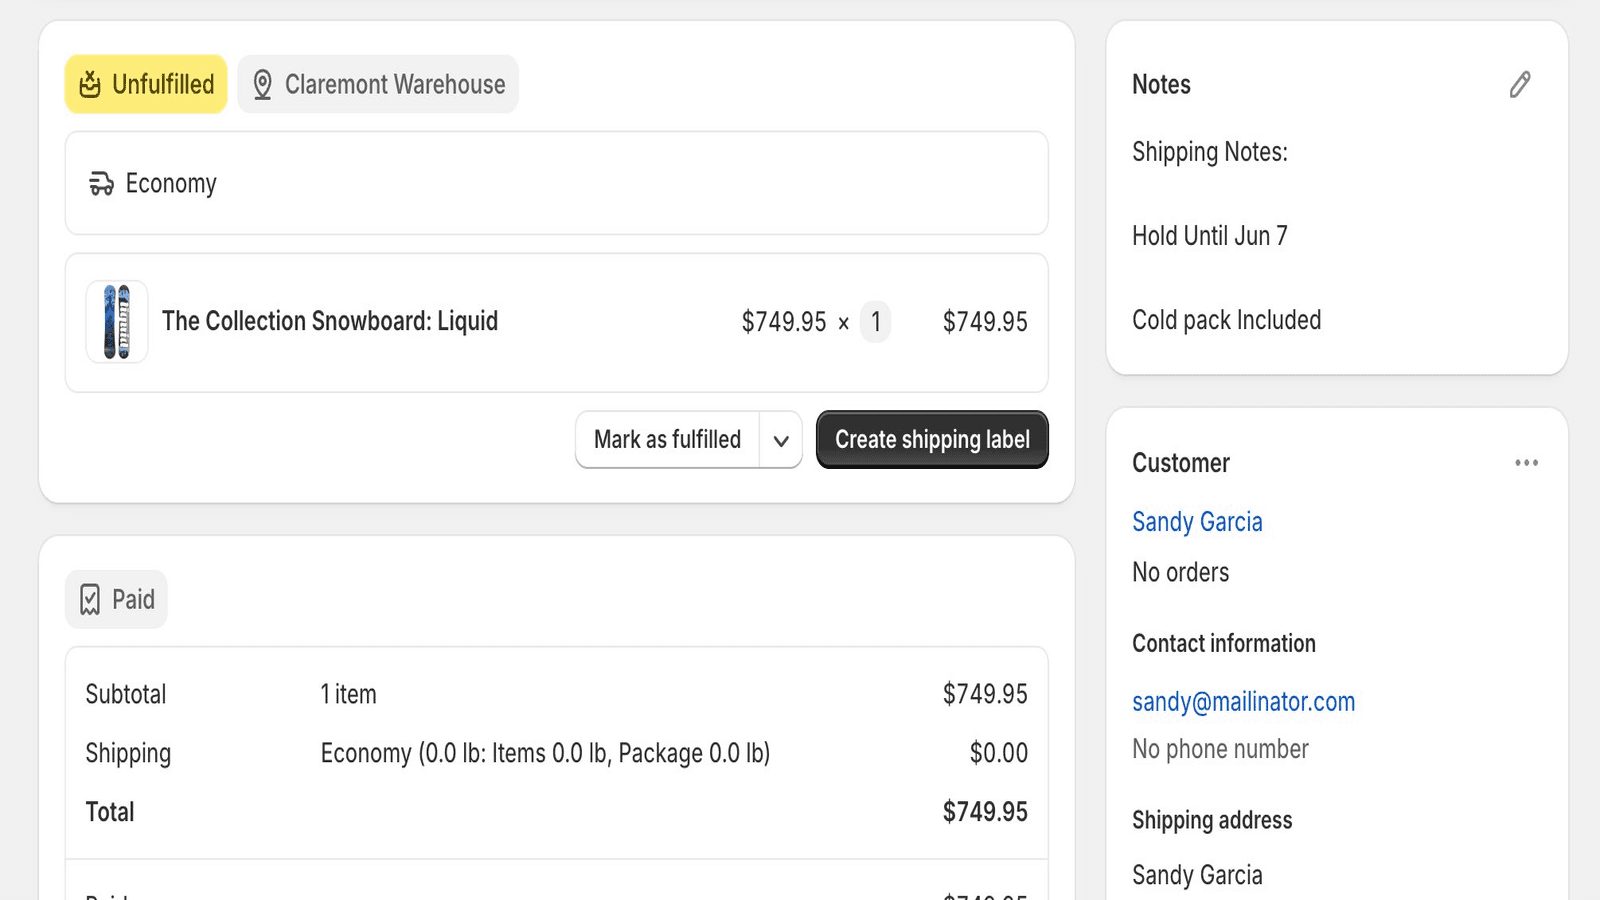Click the bold Total amount $749.95
The height and width of the screenshot is (900, 1600).
985,812
